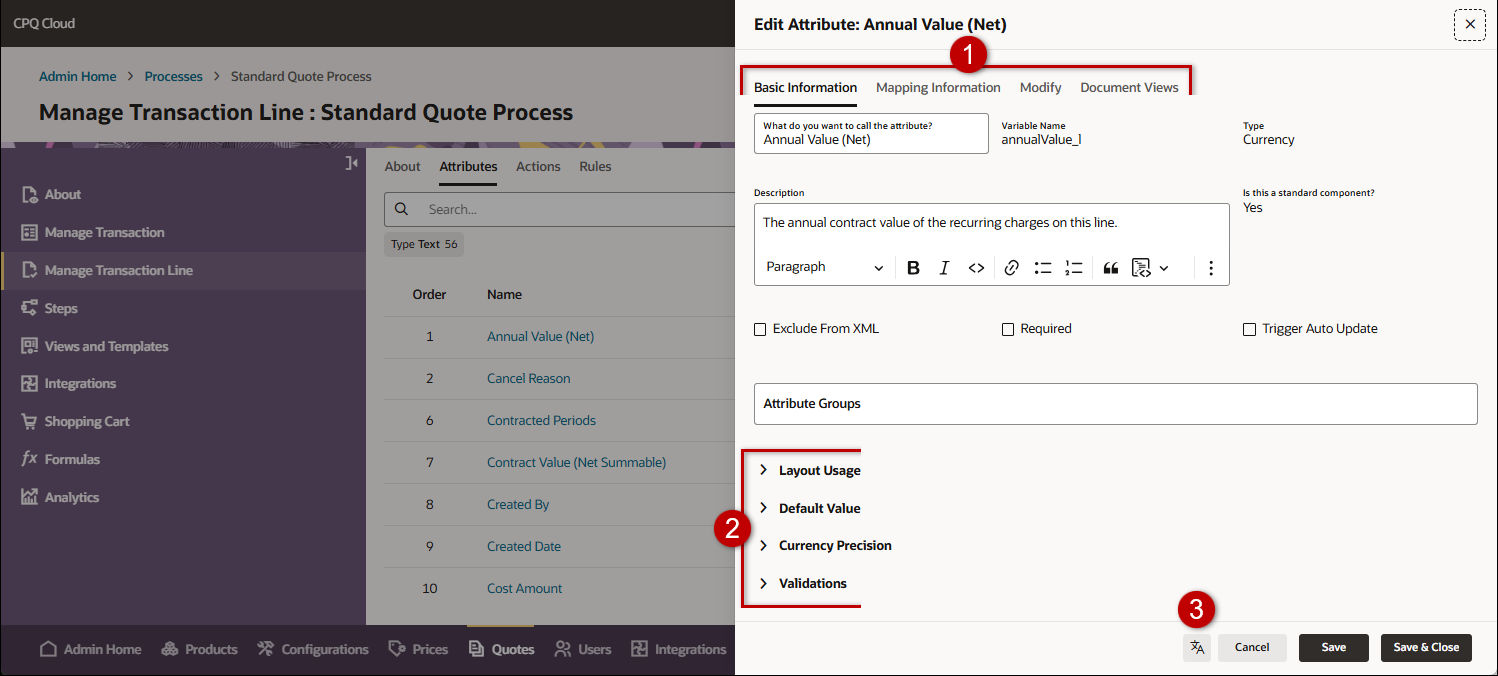Apply numbered list formatting
Viewport: 1498px width, 676px height.
pyautogui.click(x=1074, y=268)
